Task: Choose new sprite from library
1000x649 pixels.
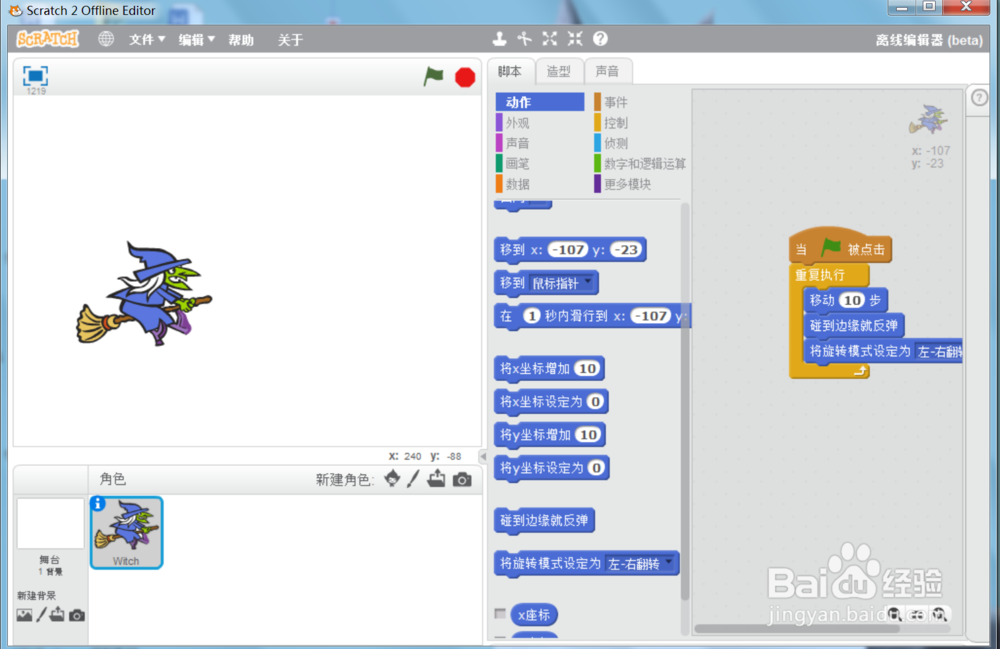Action: pyautogui.click(x=392, y=478)
